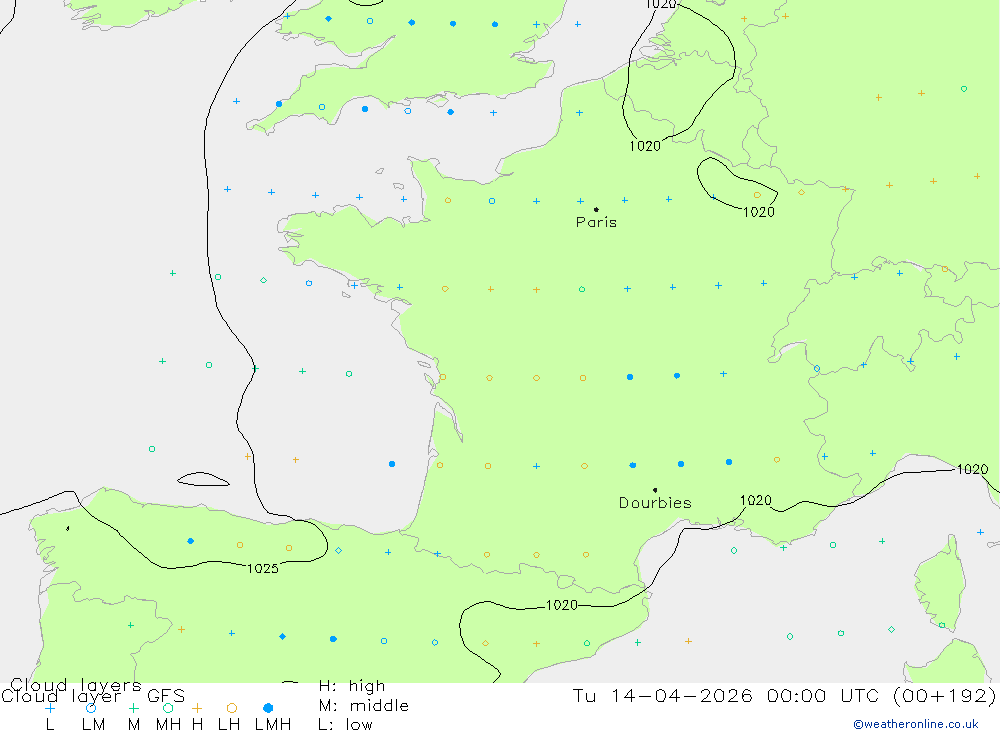
Task: Click the 'LM' legend label text
Action: click(x=93, y=725)
